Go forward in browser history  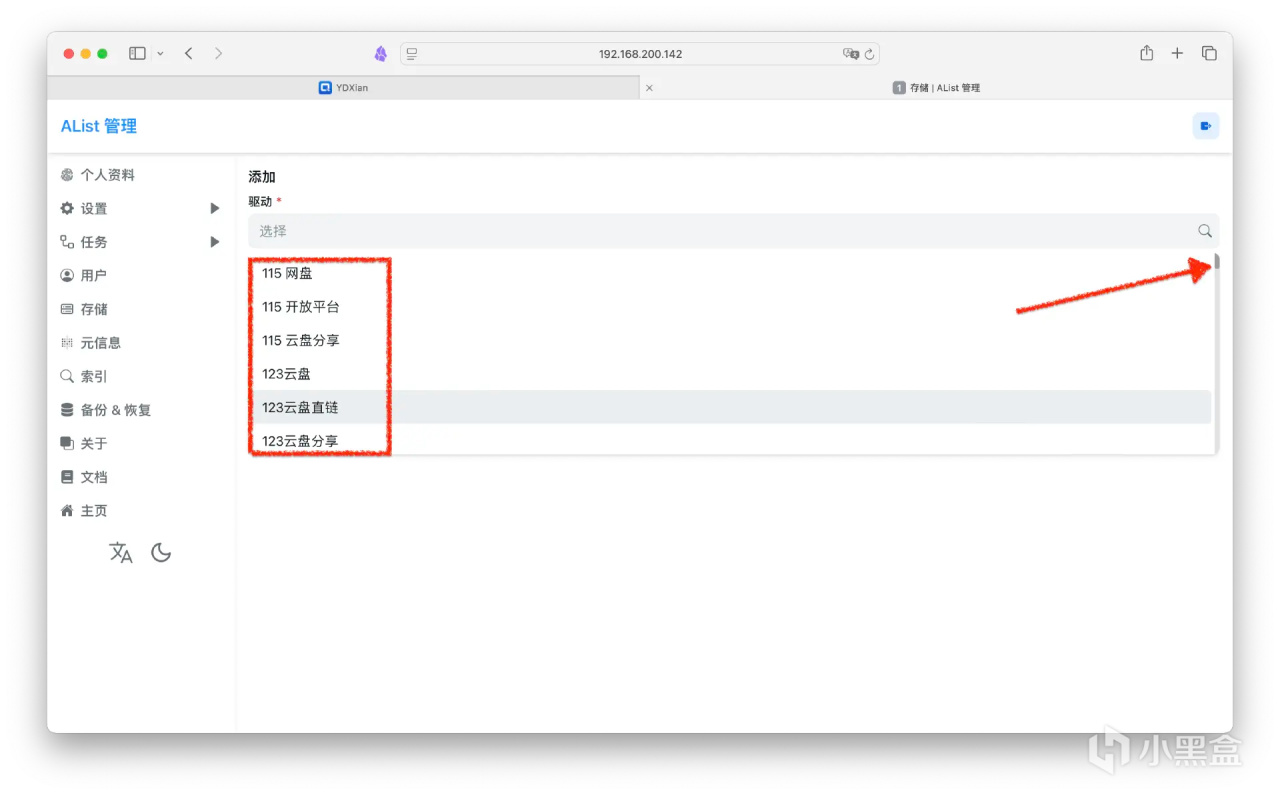[x=218, y=53]
